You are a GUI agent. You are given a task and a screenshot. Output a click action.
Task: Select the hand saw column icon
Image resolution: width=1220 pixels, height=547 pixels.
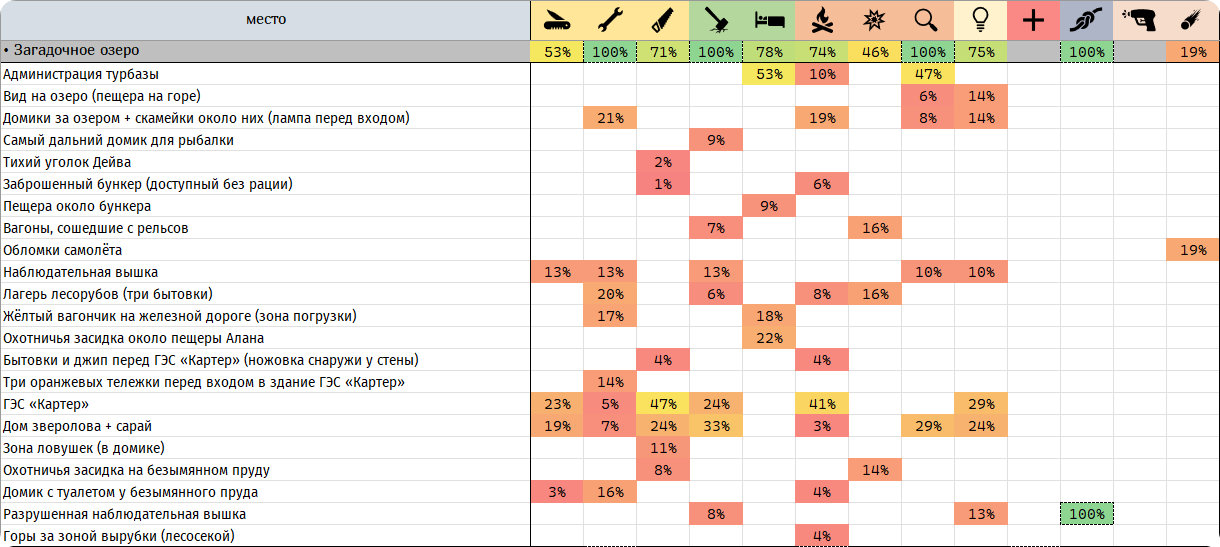663,20
